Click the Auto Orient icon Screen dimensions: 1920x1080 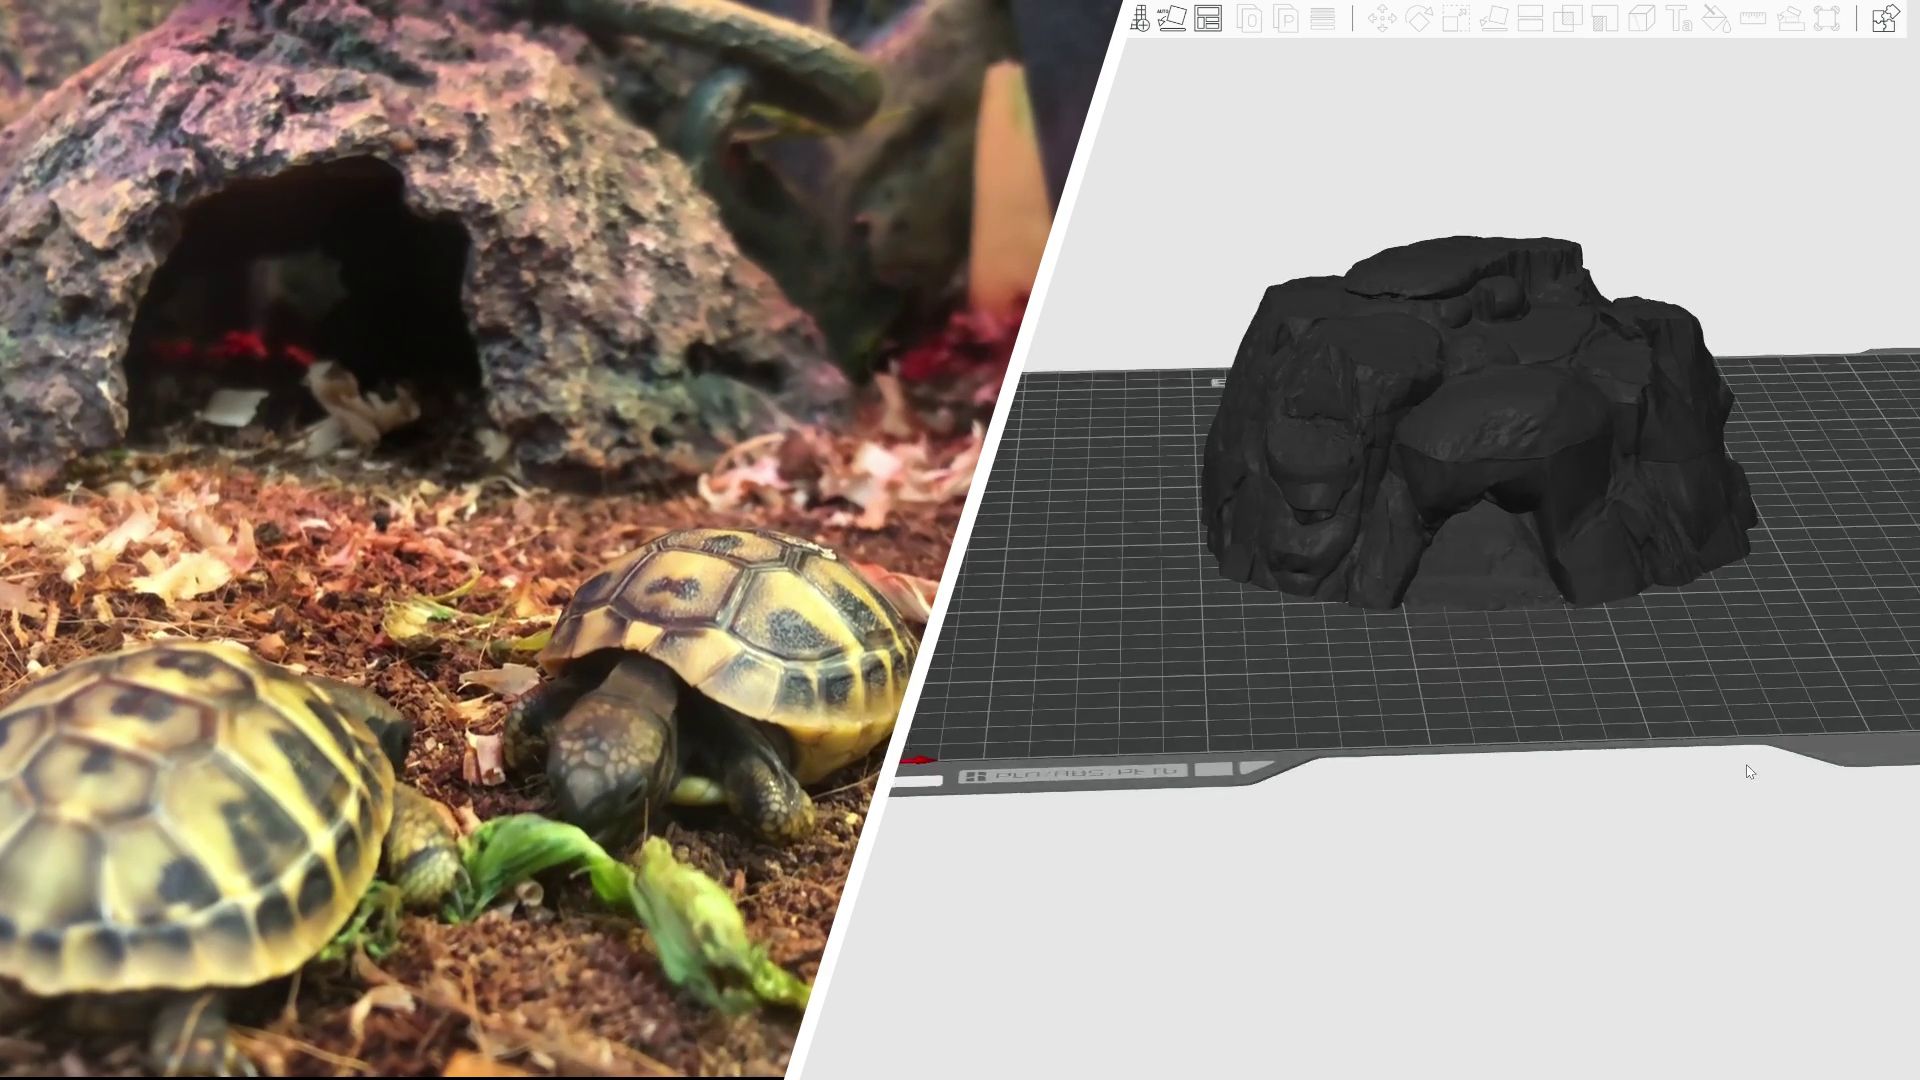[1172, 18]
